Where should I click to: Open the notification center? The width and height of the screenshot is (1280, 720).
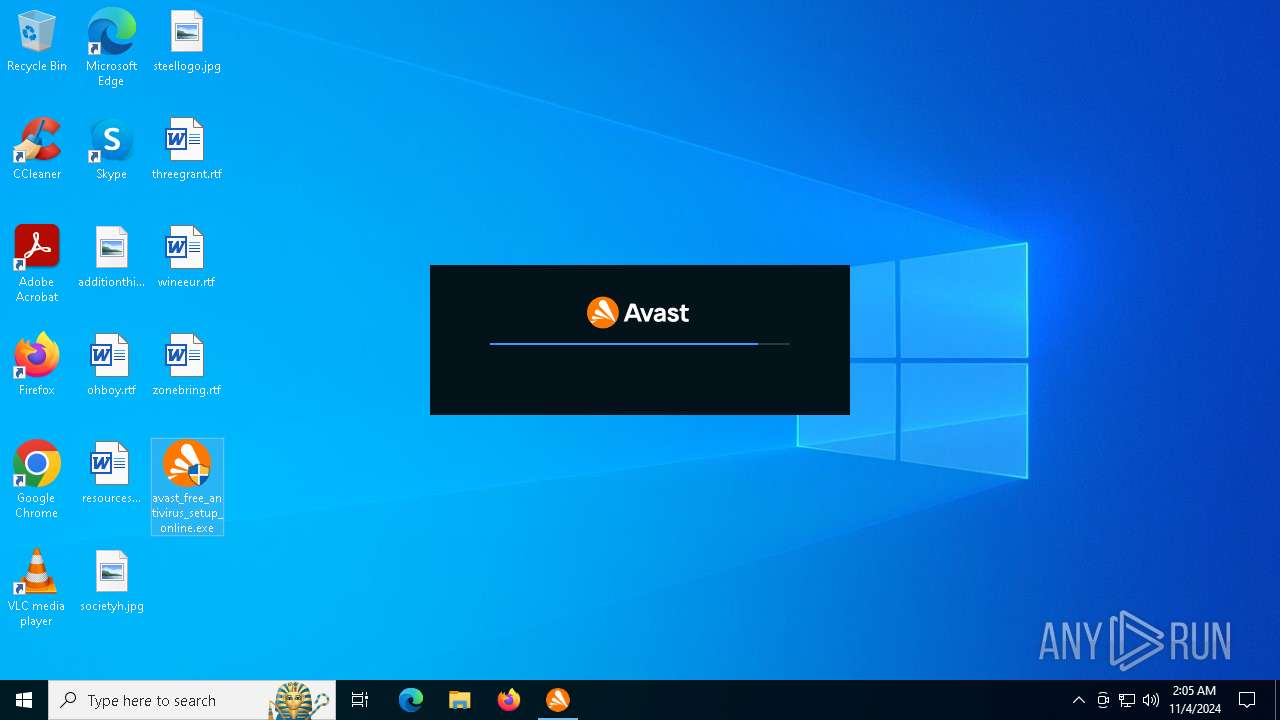pyautogui.click(x=1248, y=700)
